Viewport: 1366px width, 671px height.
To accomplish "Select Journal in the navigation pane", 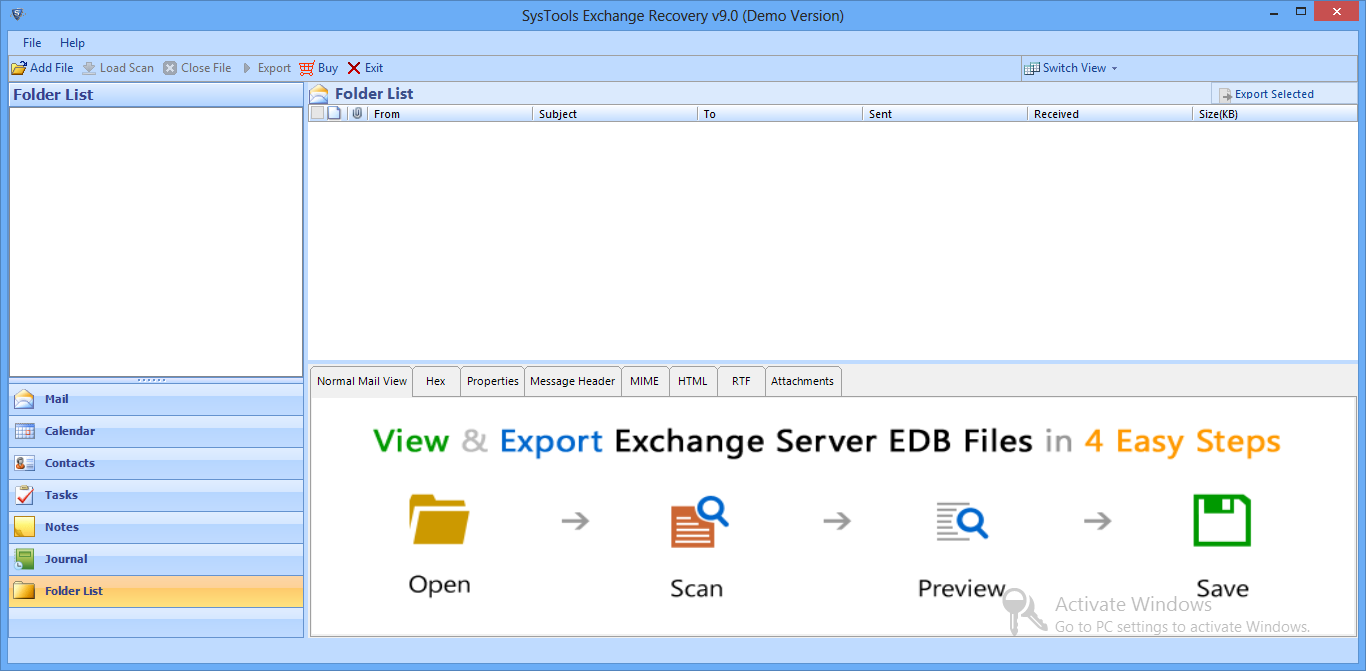I will coord(156,560).
